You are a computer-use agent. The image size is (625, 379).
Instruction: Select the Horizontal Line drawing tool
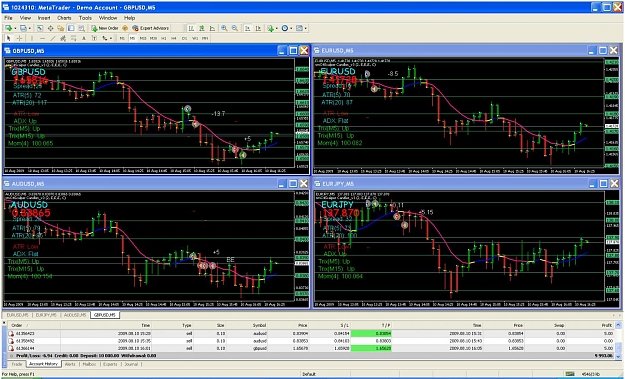[x=42, y=38]
